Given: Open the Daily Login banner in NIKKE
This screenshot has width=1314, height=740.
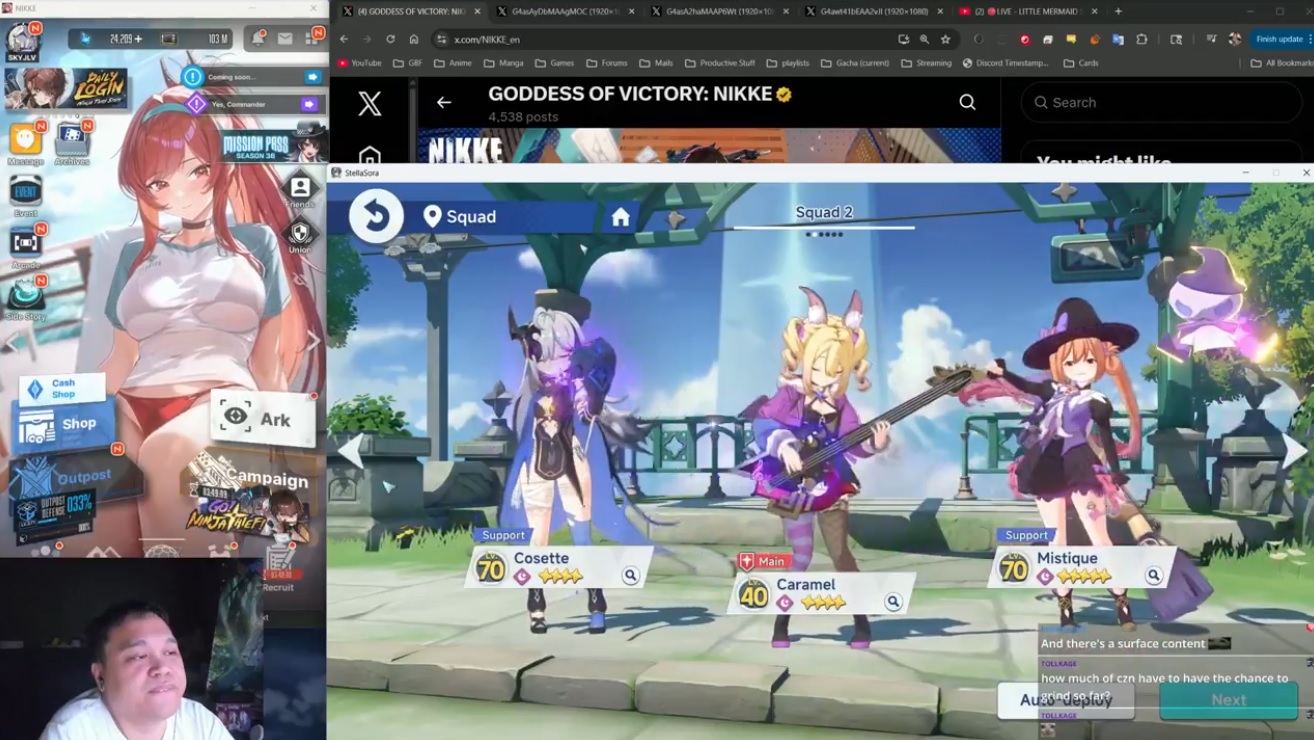Looking at the screenshot, I should 66,88.
